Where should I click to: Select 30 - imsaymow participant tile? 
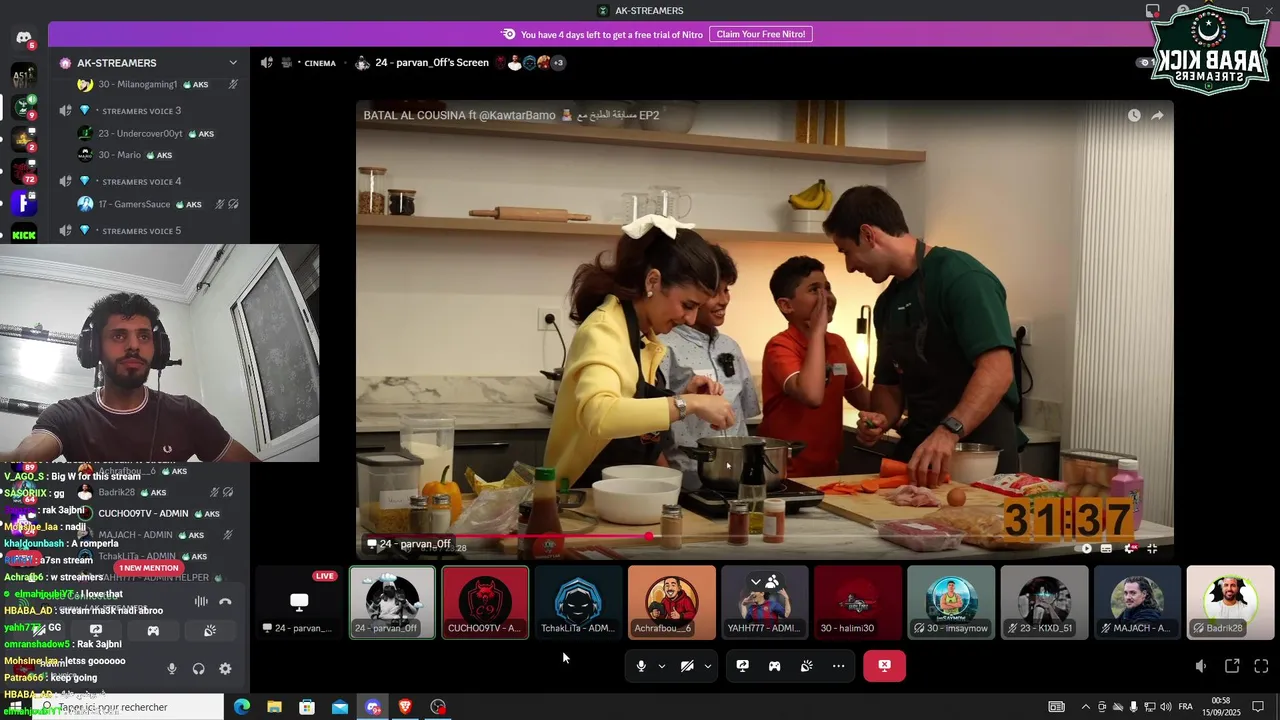[x=950, y=602]
